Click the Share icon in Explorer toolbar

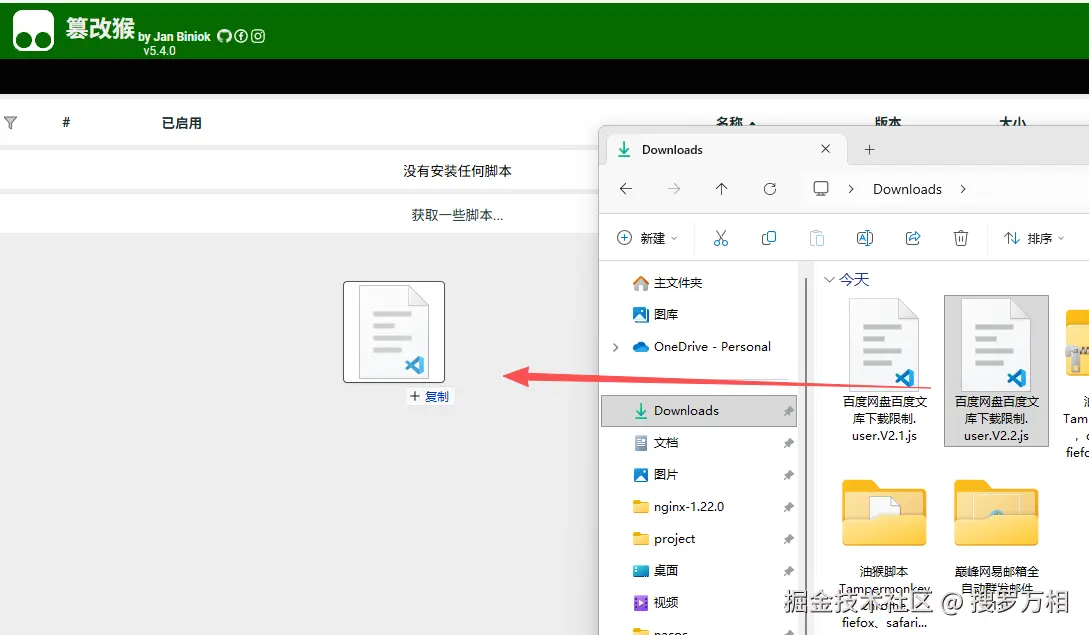(x=913, y=238)
